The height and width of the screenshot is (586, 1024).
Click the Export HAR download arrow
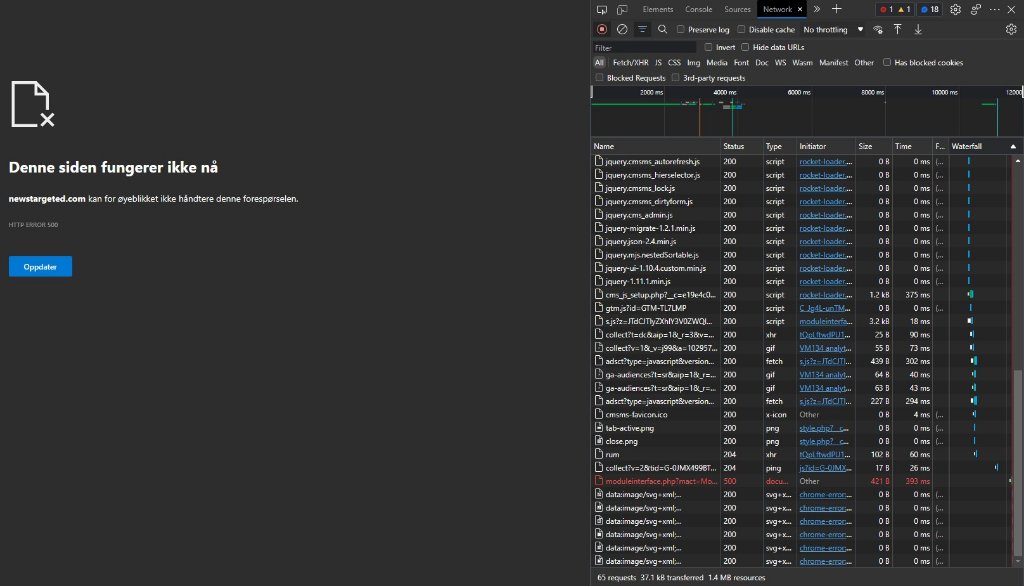point(918,30)
